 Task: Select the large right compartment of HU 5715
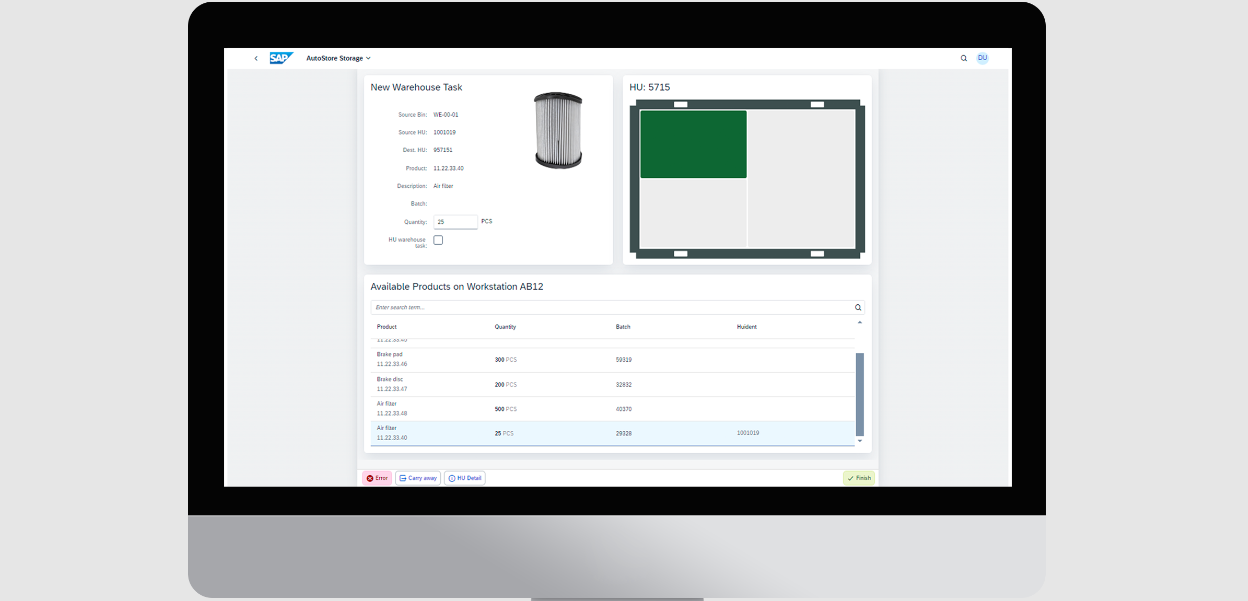coord(802,178)
